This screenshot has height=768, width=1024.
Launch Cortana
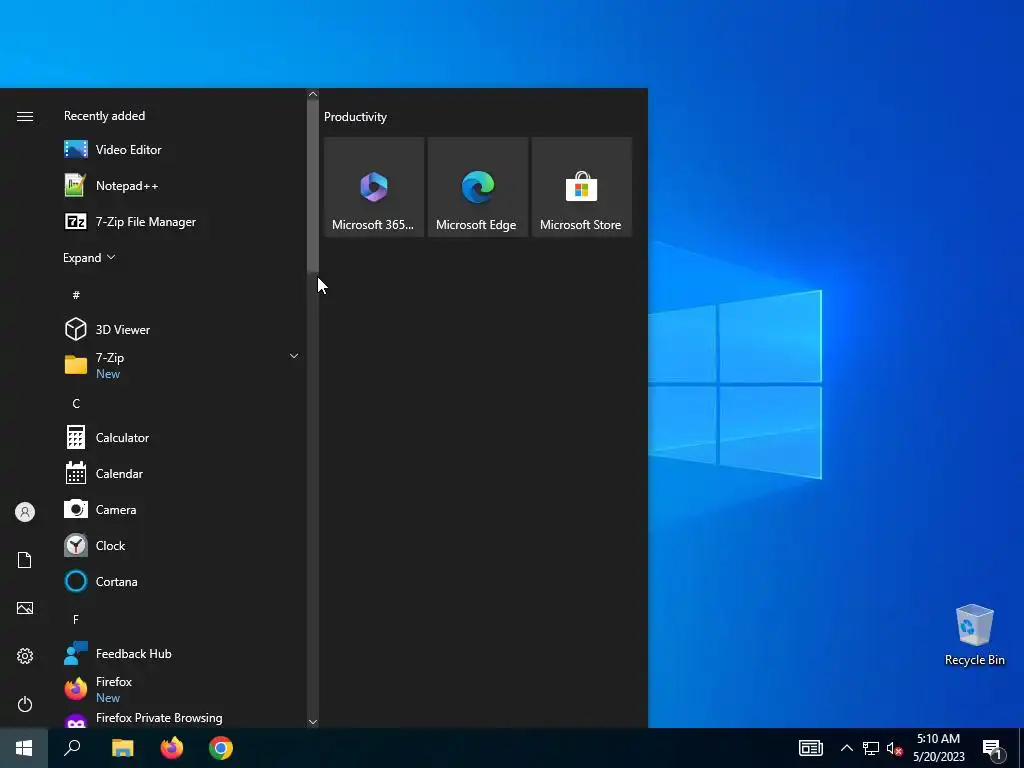point(183,581)
